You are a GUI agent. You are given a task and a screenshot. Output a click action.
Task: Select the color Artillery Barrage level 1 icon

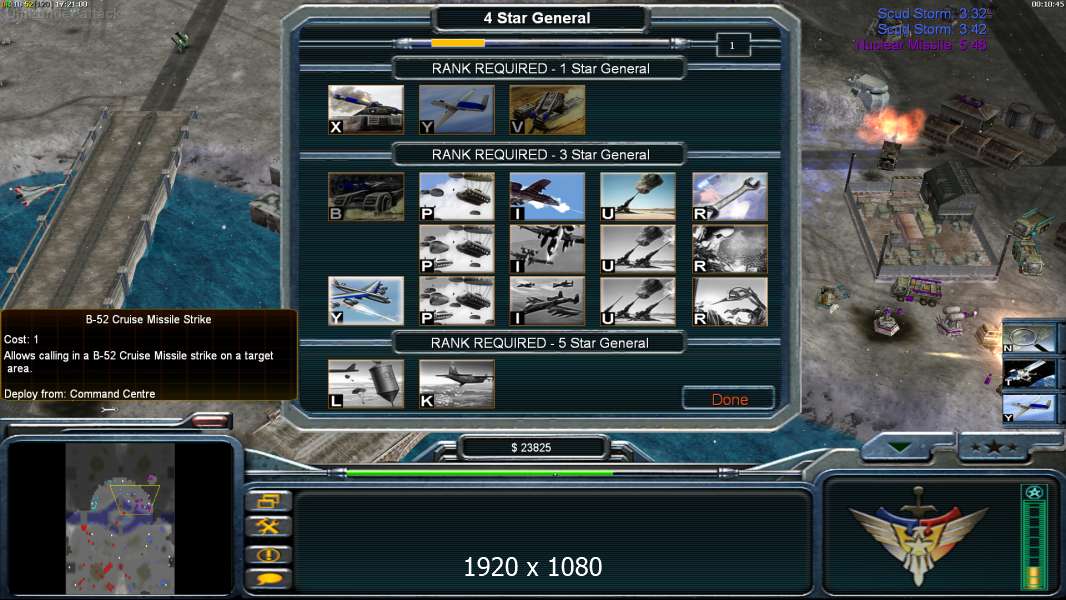click(x=638, y=196)
